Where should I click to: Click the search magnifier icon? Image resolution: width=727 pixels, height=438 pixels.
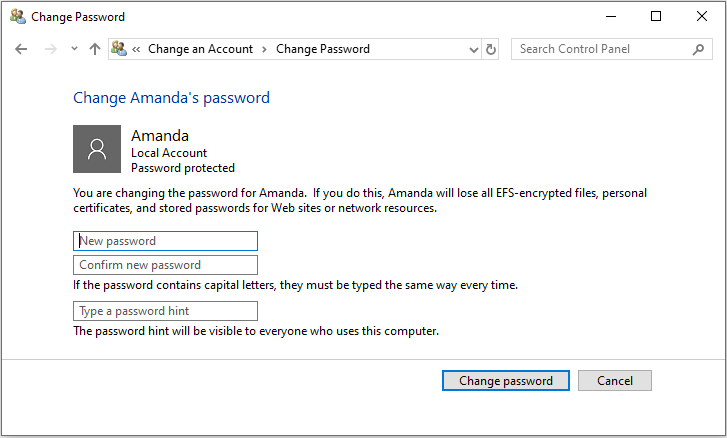point(698,49)
